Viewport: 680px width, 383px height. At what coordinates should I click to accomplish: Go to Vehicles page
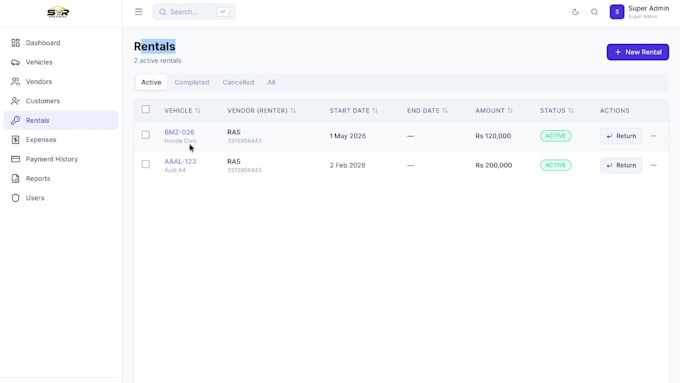click(61, 62)
